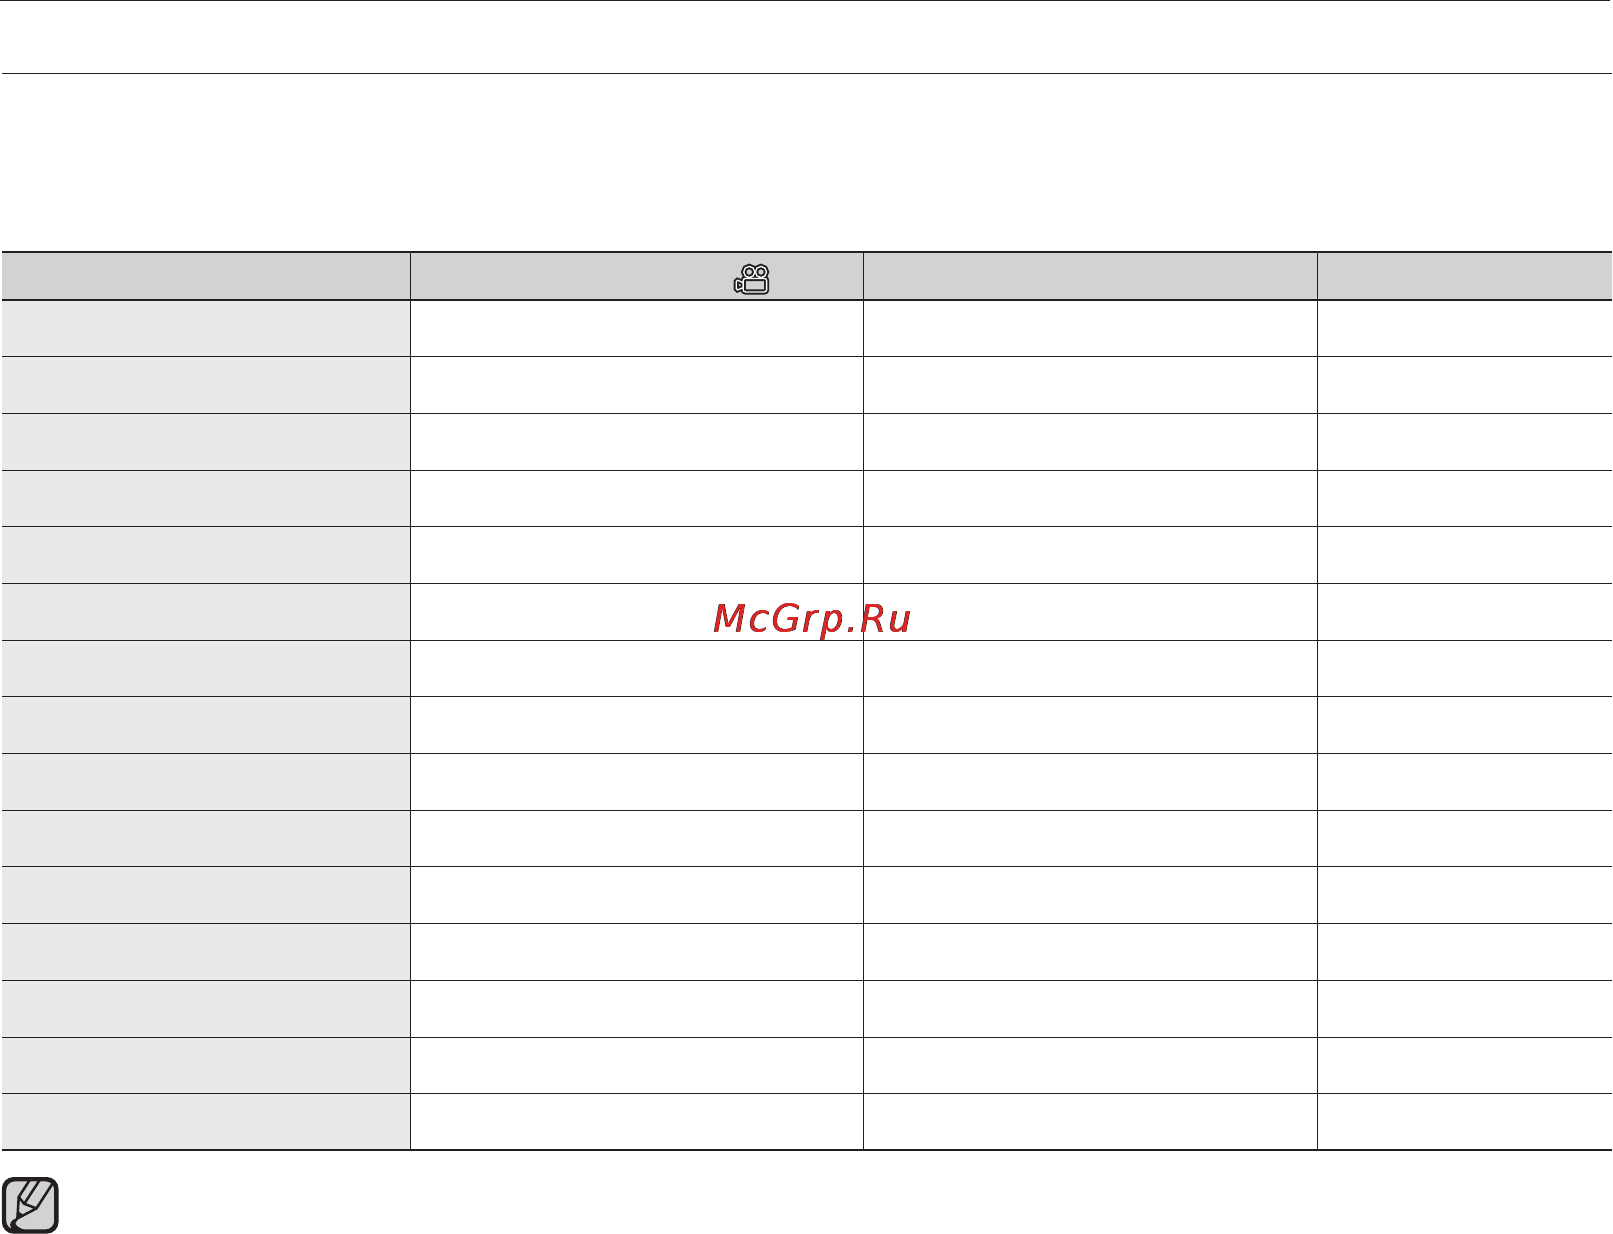Select the first body-row cell in third column
This screenshot has height=1234, width=1613.
click(1090, 328)
